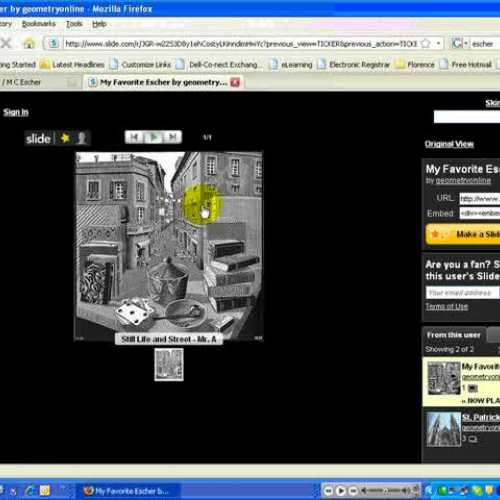Screen dimensions: 500x500
Task: Expand hidden system tray icons arrow
Action: [428, 490]
